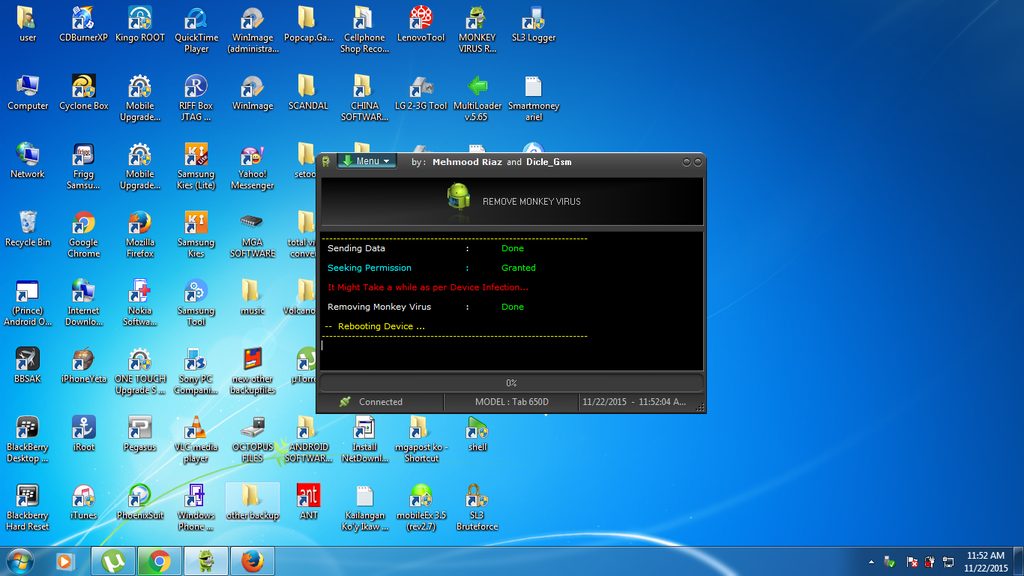
Task: Select the RIFF Box JTAG shortcut
Action: pos(196,98)
